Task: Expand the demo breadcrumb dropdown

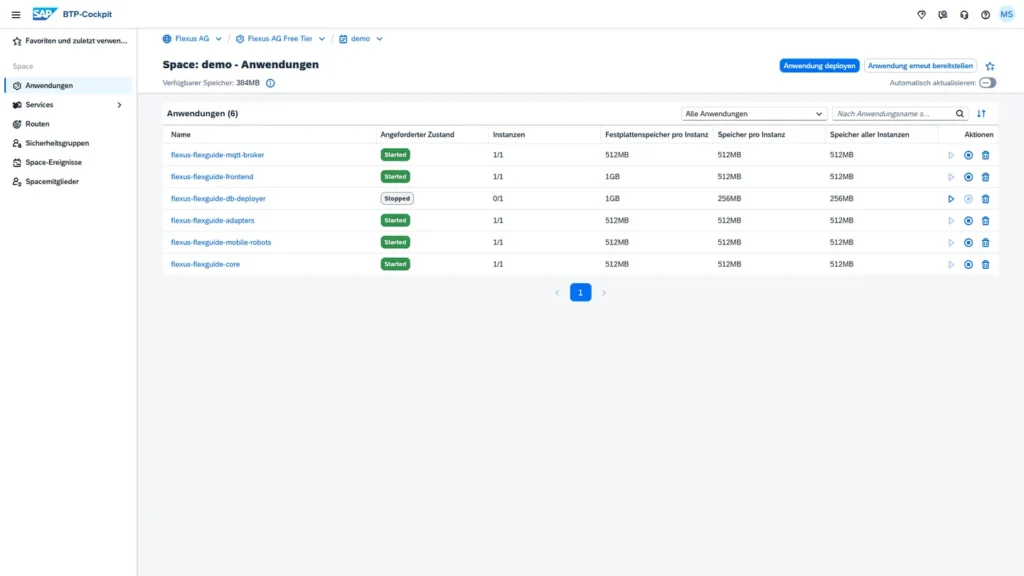Action: pyautogui.click(x=379, y=39)
